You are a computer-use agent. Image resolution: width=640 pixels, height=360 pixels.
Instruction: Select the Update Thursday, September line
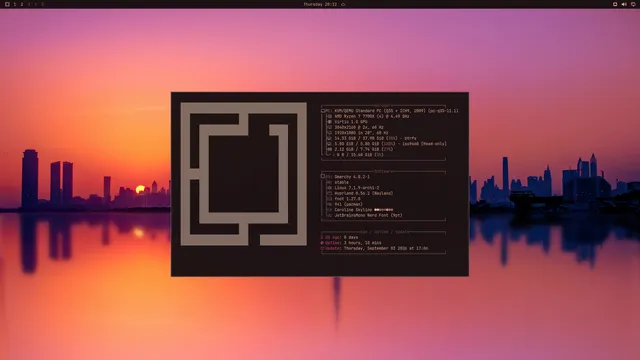point(375,248)
